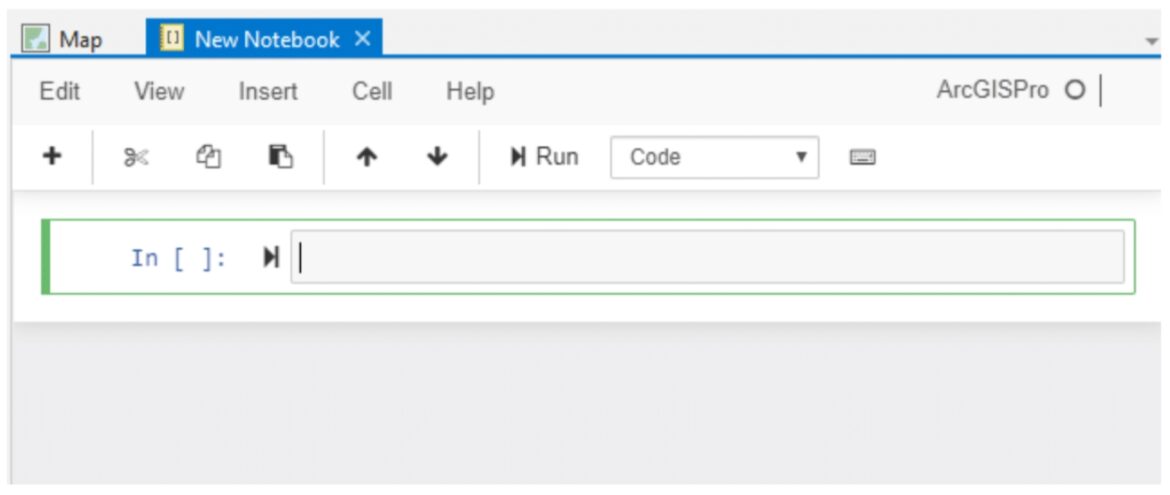Paste cells below icon
1170x495 pixels.
tap(281, 157)
